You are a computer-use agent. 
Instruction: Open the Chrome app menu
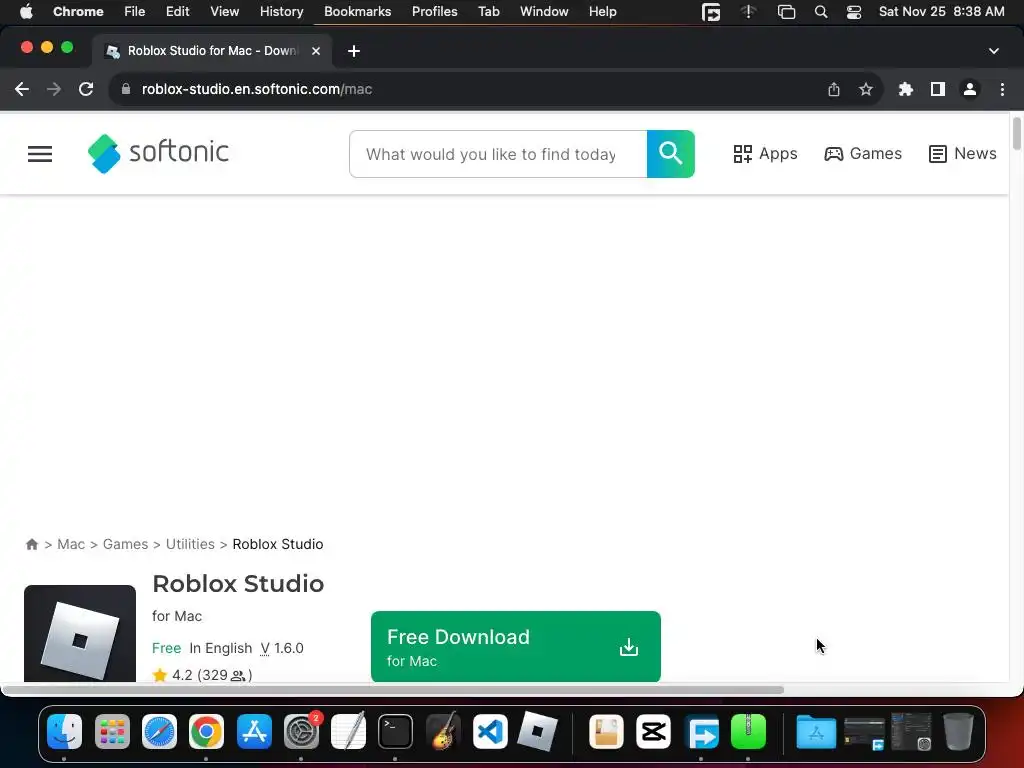pos(78,12)
